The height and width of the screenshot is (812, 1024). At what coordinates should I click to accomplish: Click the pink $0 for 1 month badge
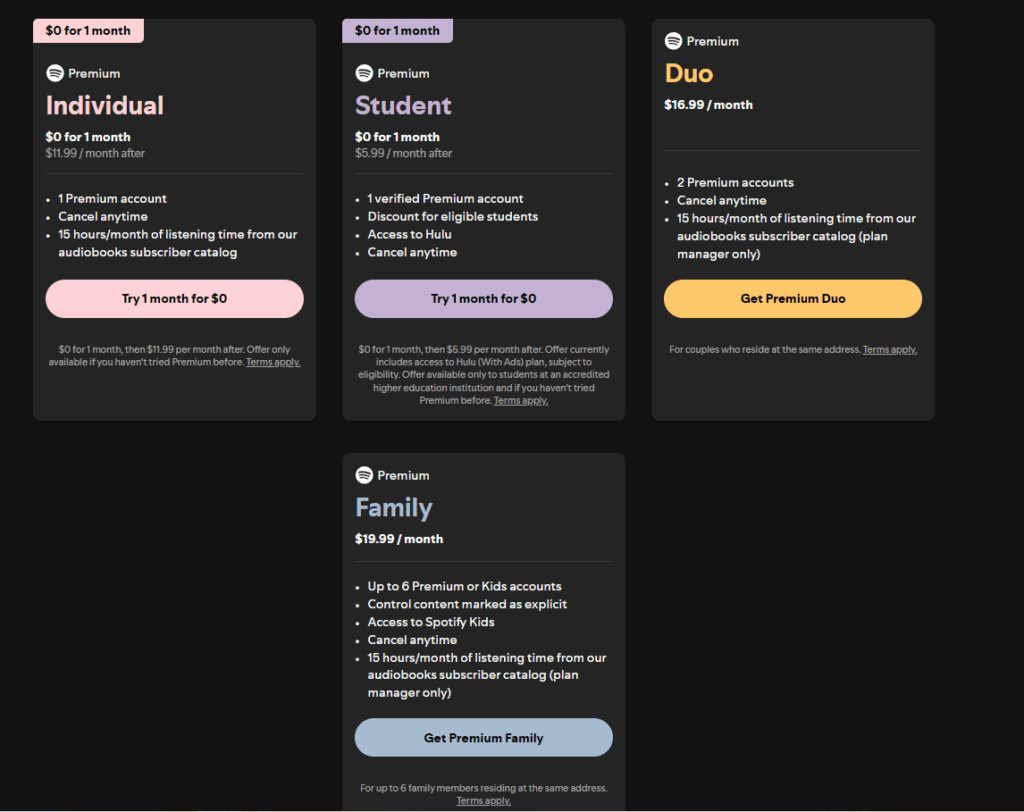[88, 31]
